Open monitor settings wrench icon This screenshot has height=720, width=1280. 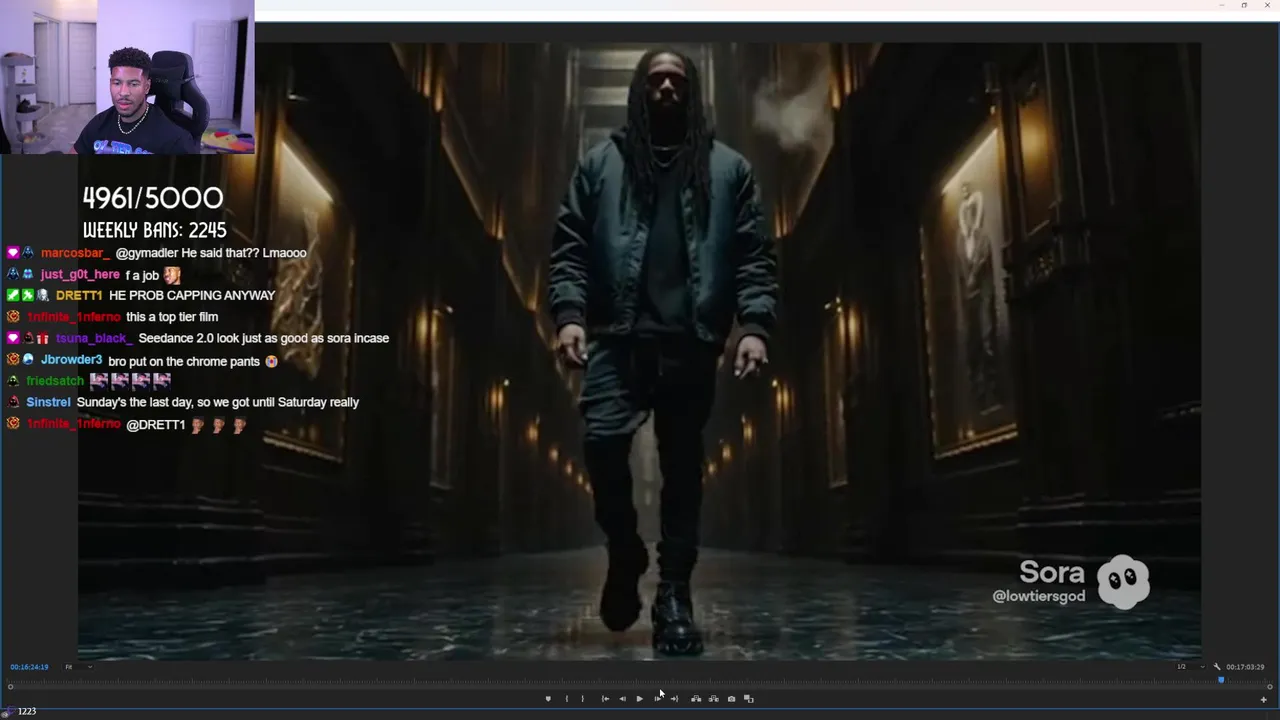(1217, 667)
